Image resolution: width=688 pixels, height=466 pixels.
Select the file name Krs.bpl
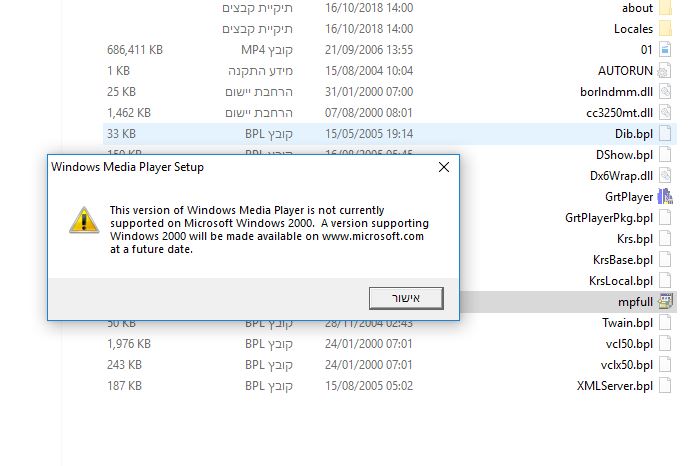click(x=635, y=239)
